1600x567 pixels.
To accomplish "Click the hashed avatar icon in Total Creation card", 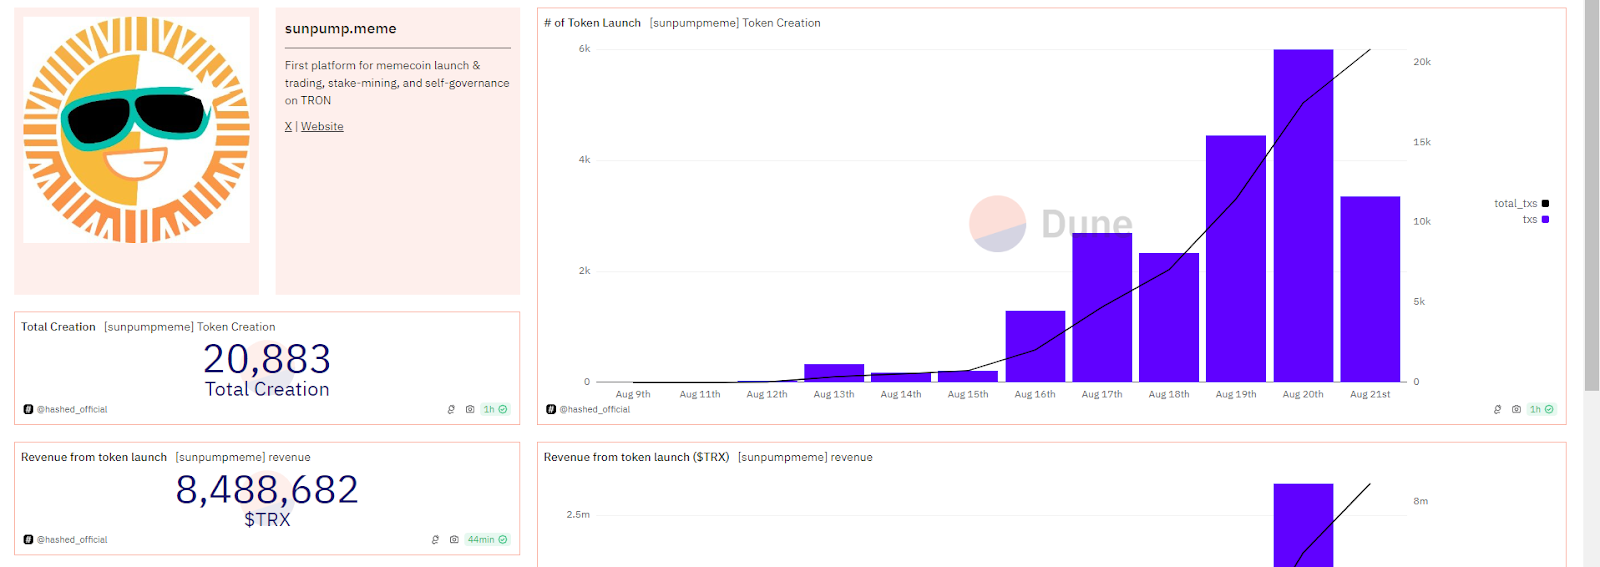I will point(28,409).
